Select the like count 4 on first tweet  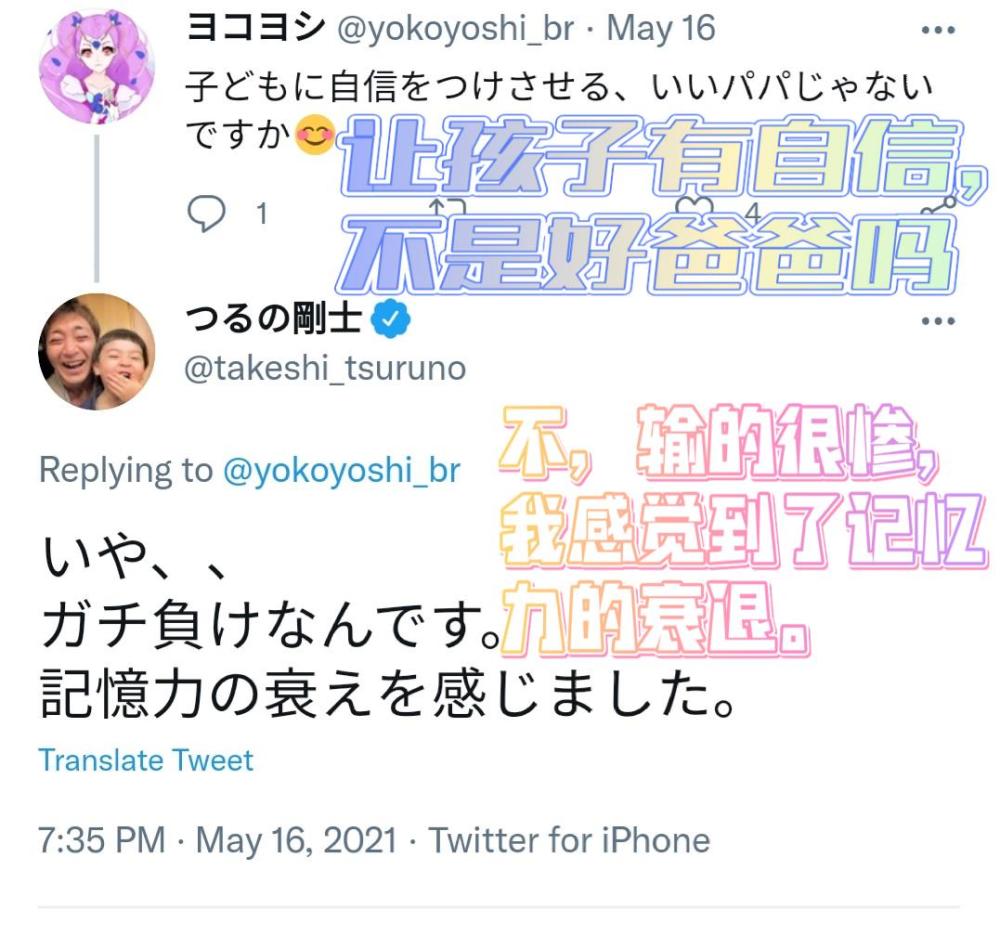(x=753, y=213)
